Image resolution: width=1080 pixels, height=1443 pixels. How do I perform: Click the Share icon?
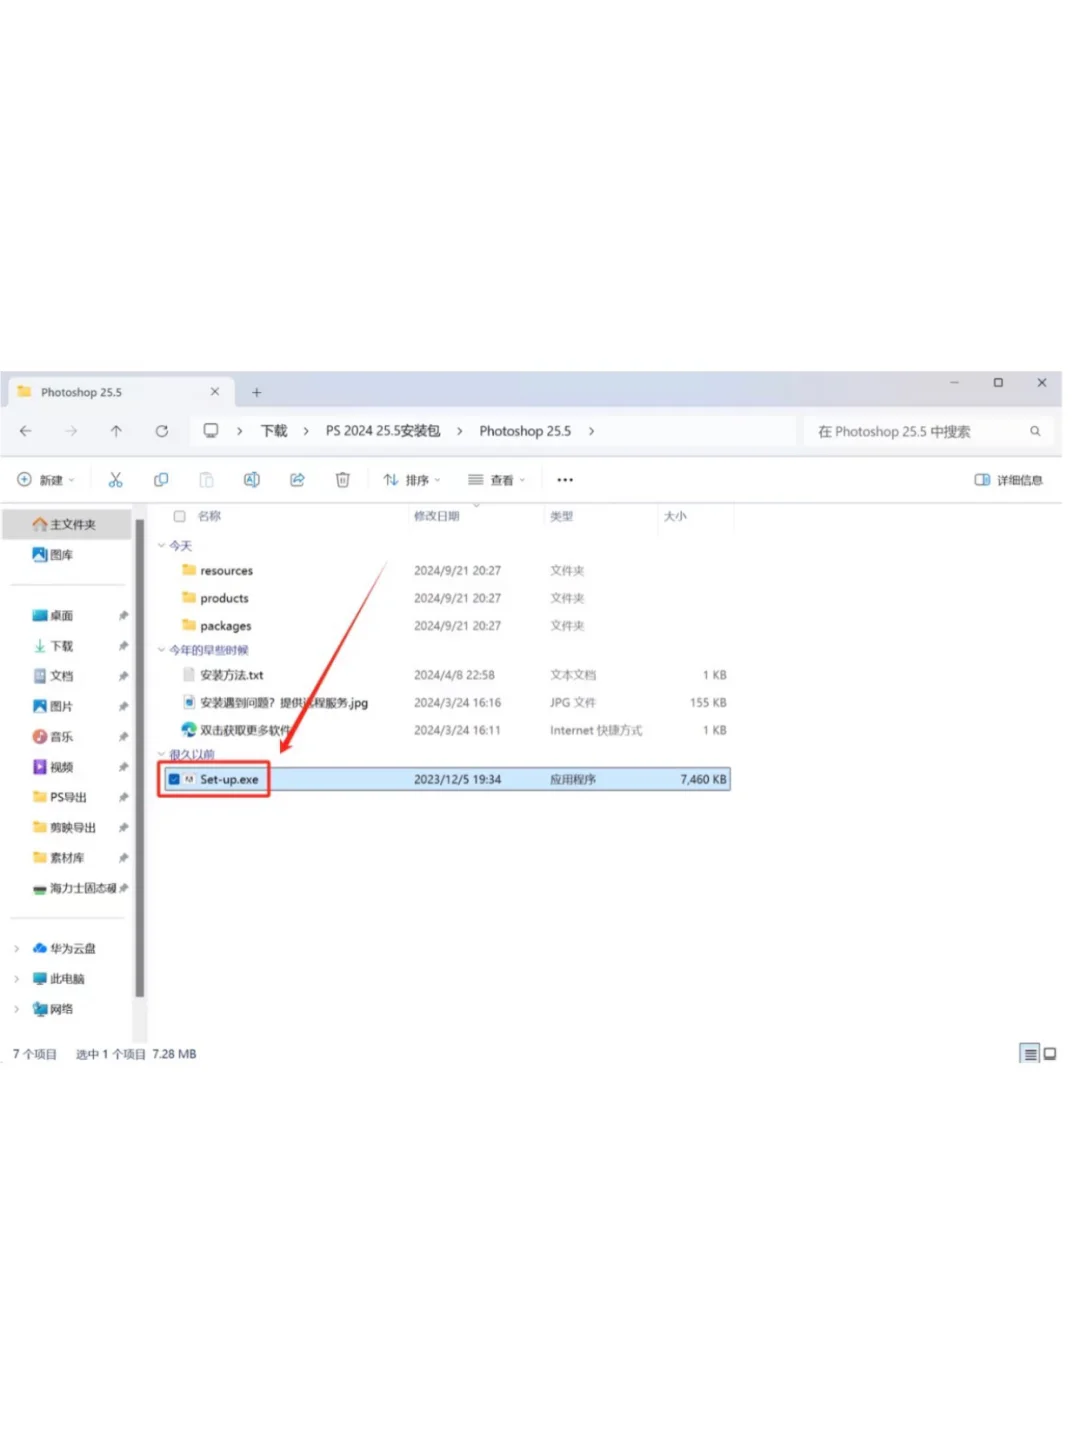(x=297, y=480)
